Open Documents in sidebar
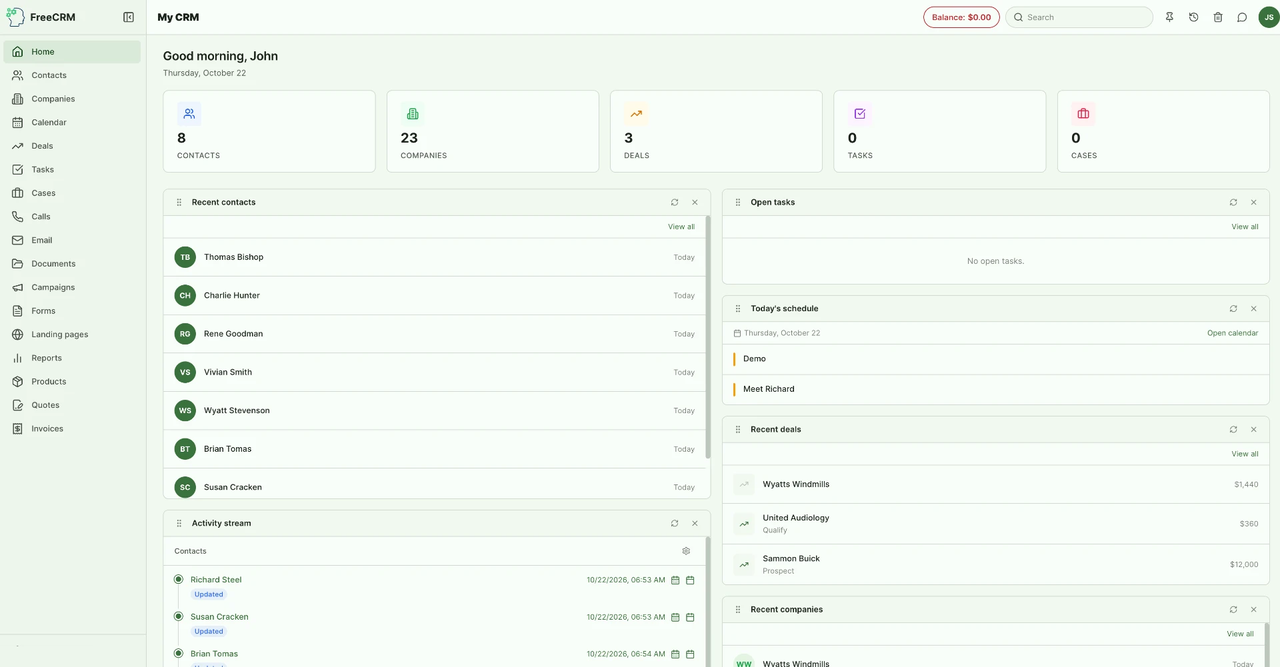Image resolution: width=1280 pixels, height=667 pixels. pyautogui.click(x=72, y=264)
